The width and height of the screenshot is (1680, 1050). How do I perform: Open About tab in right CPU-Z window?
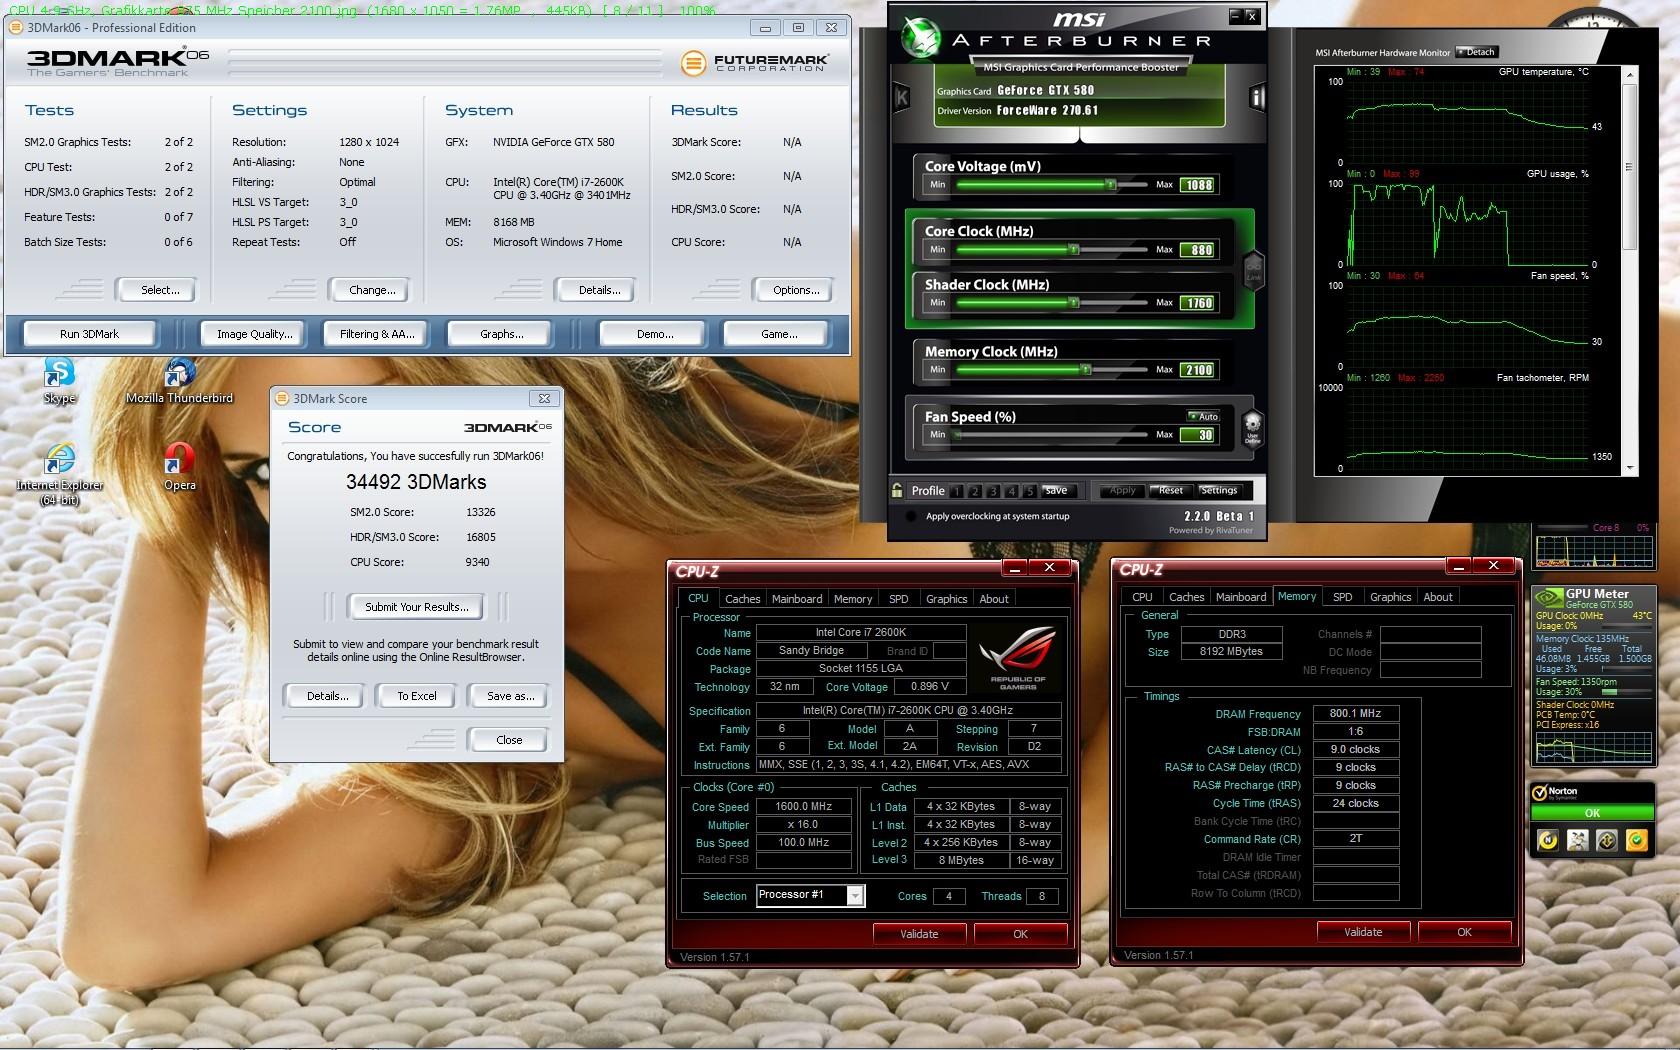1438,597
